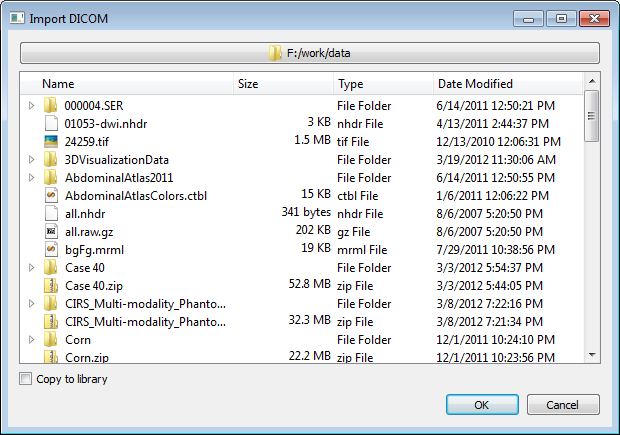
Task: Click the vertical scrollbar down arrow
Action: [592, 355]
